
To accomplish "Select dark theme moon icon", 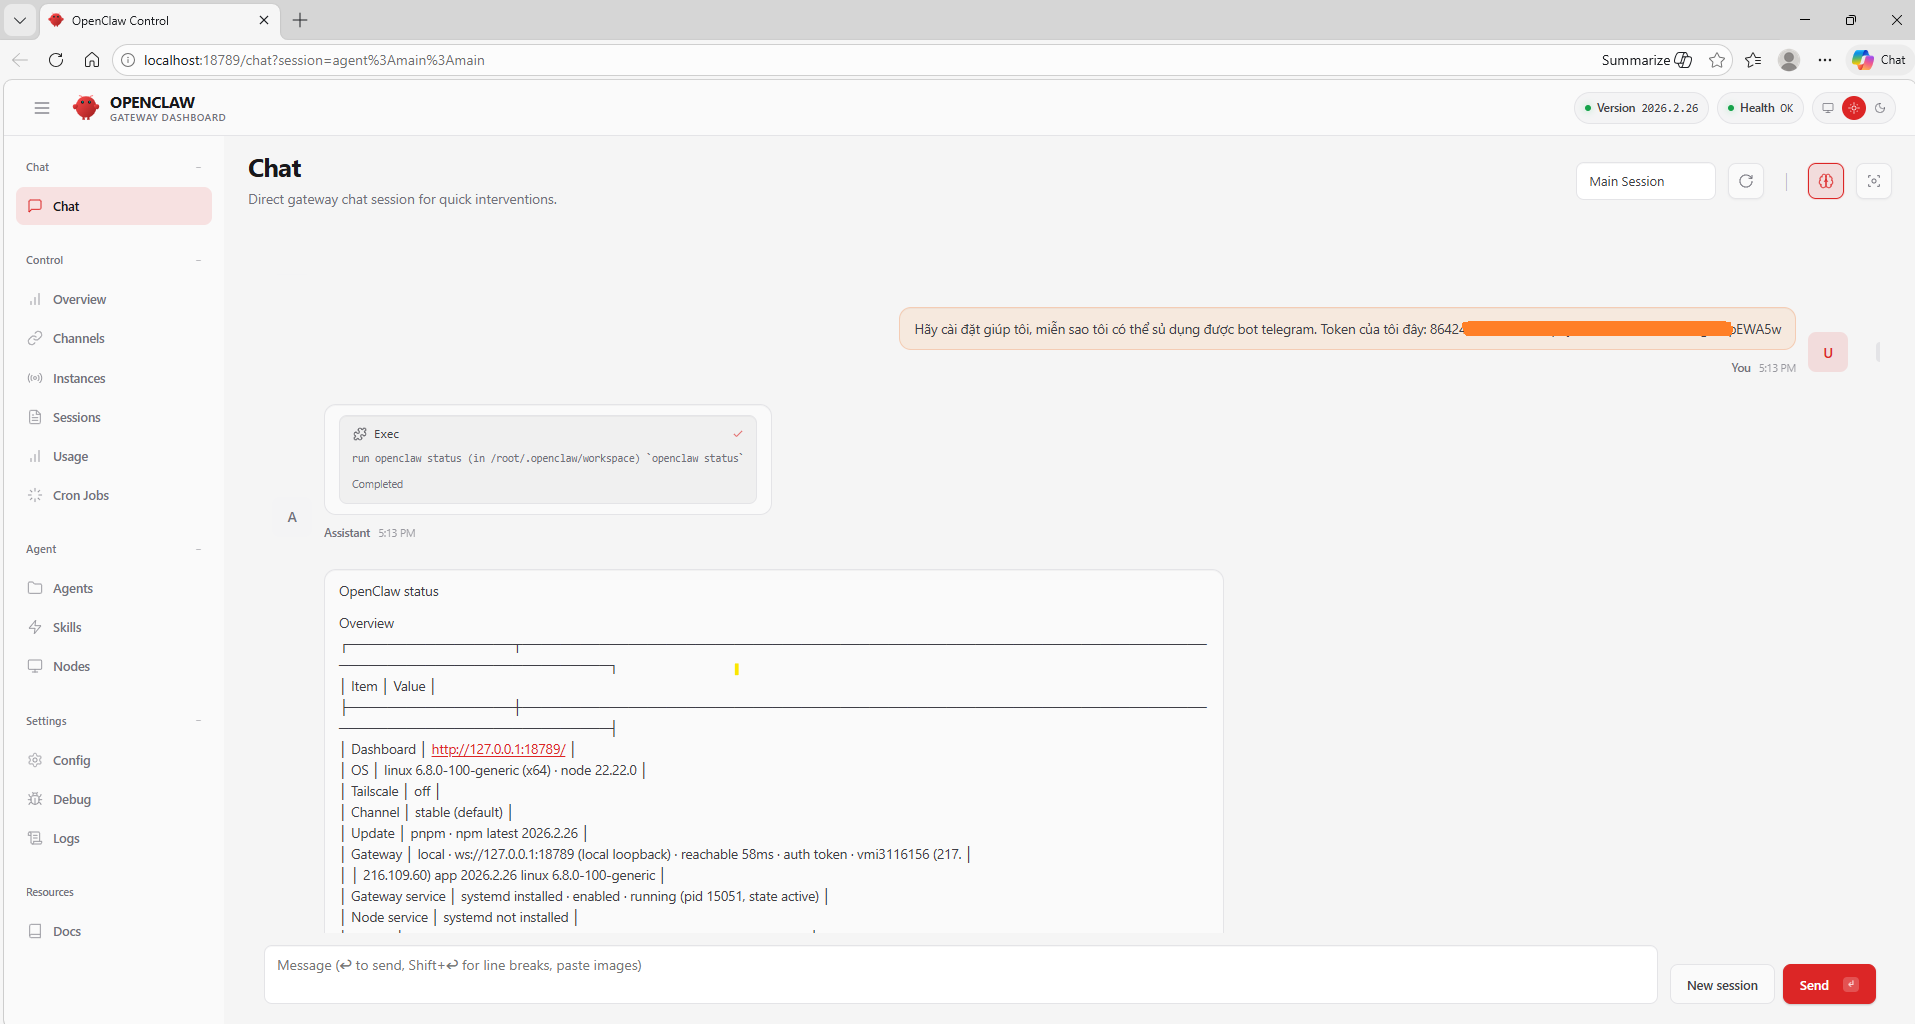I will 1880,108.
